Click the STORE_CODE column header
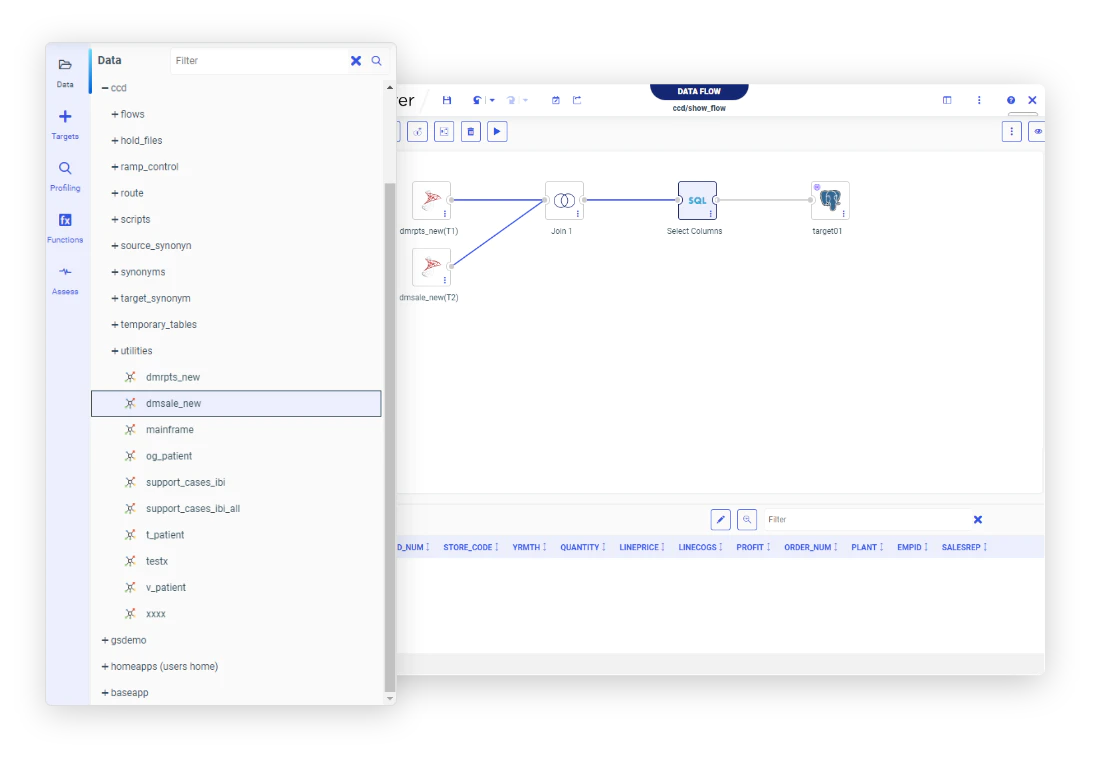The image size is (1096, 759). pos(468,547)
